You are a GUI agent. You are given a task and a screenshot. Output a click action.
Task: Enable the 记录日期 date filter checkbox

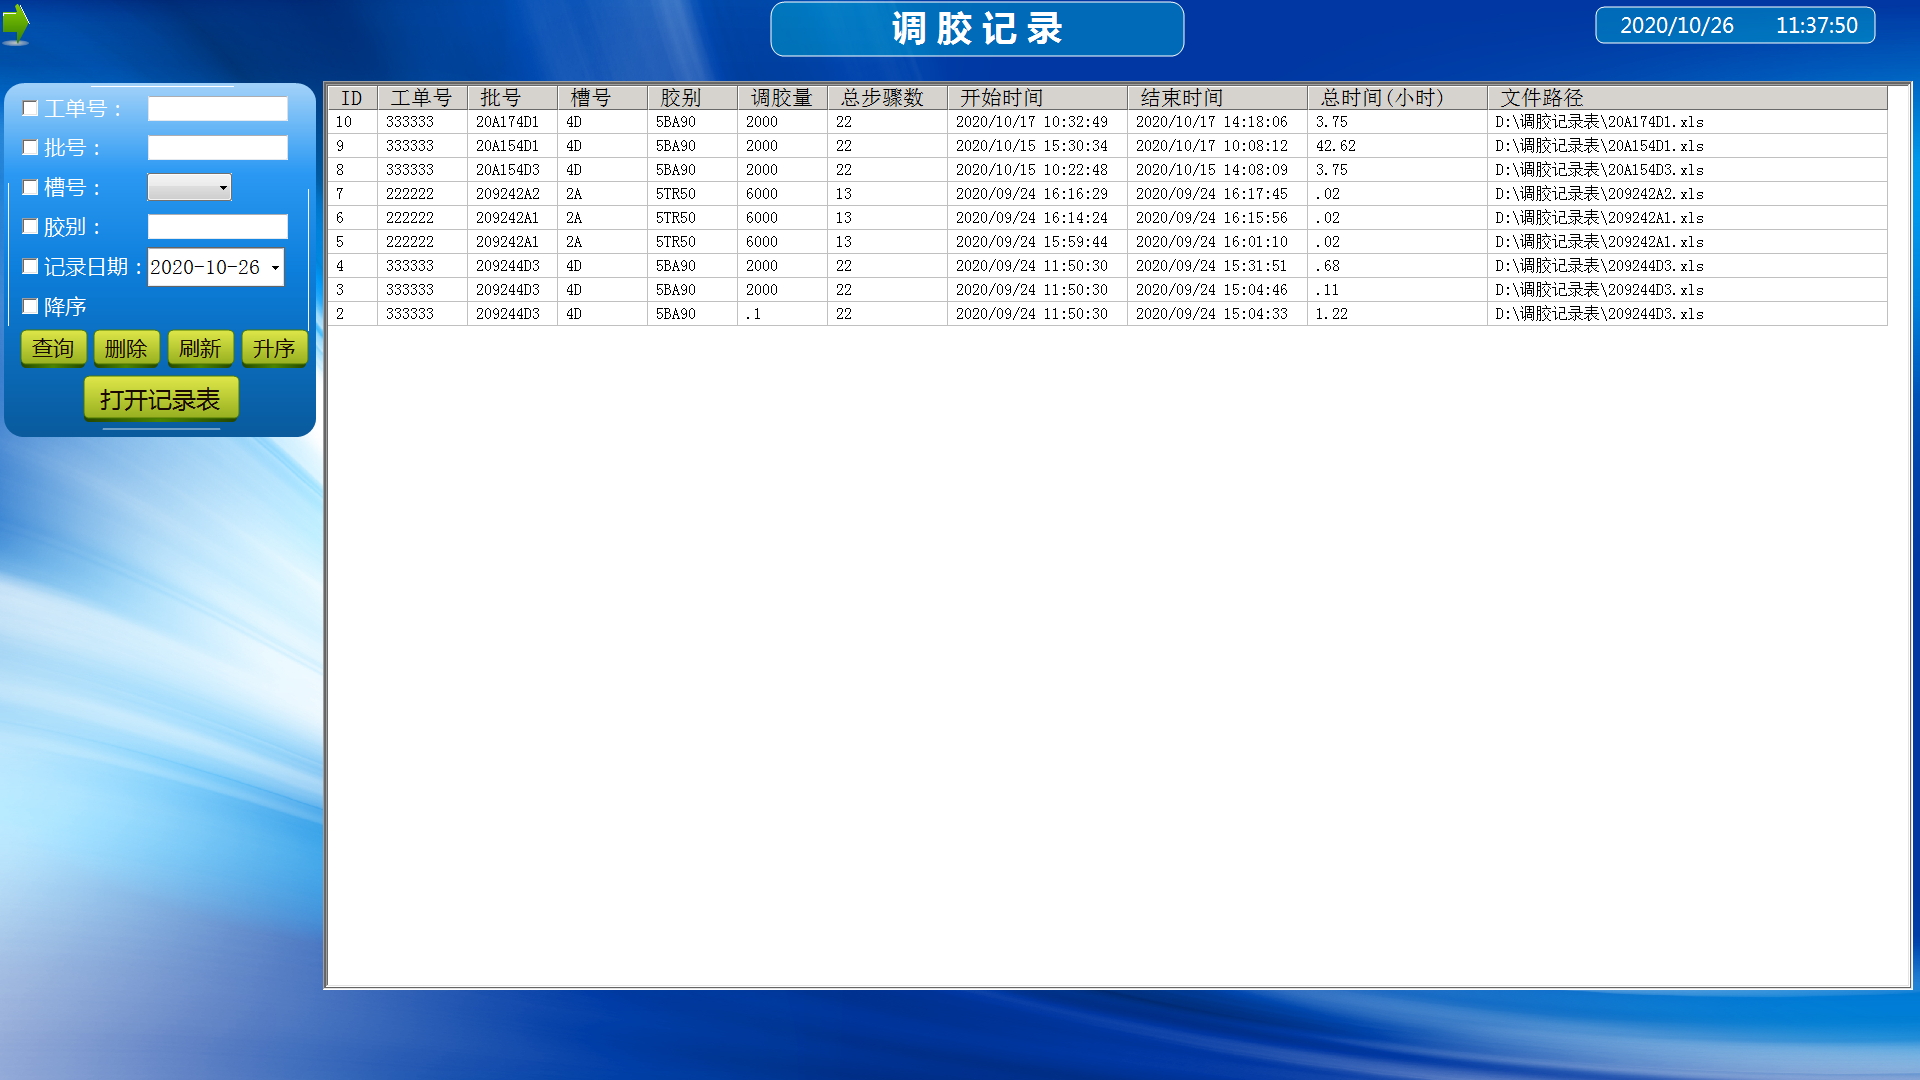tap(31, 267)
